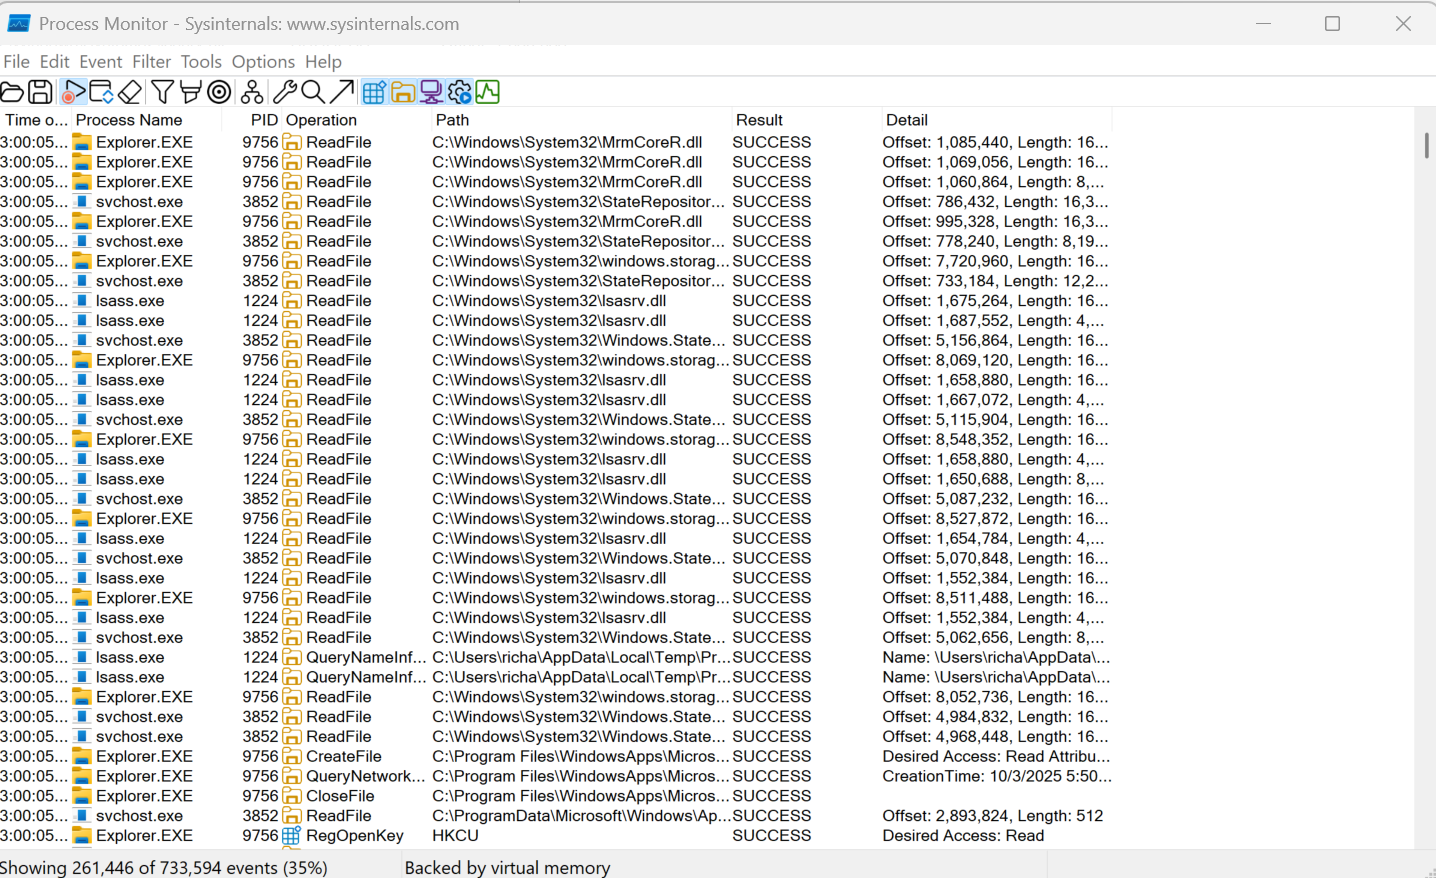
Task: Open the Tools menu
Action: click(x=201, y=62)
